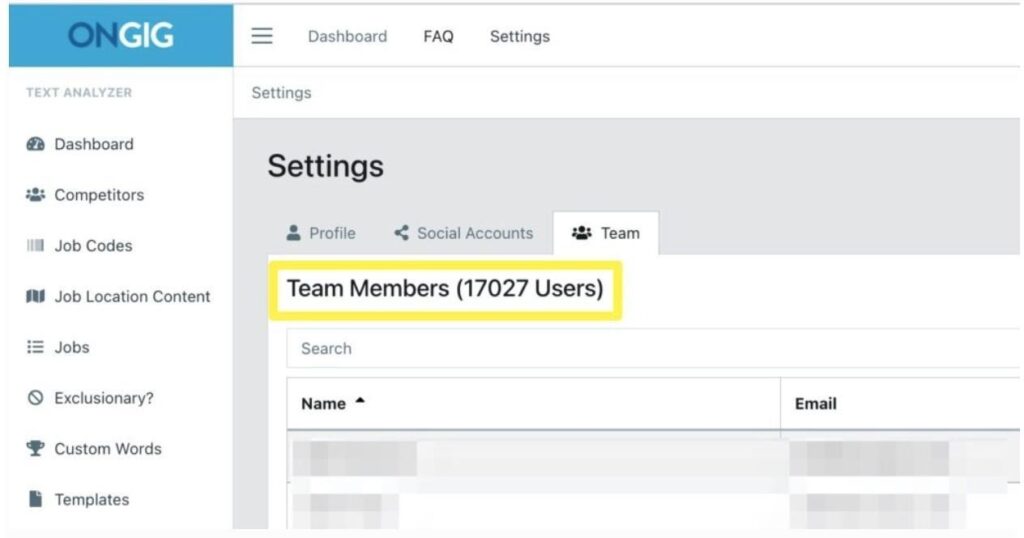Switch to the Social Accounts tab
The width and height of the screenshot is (1024, 538).
click(464, 233)
